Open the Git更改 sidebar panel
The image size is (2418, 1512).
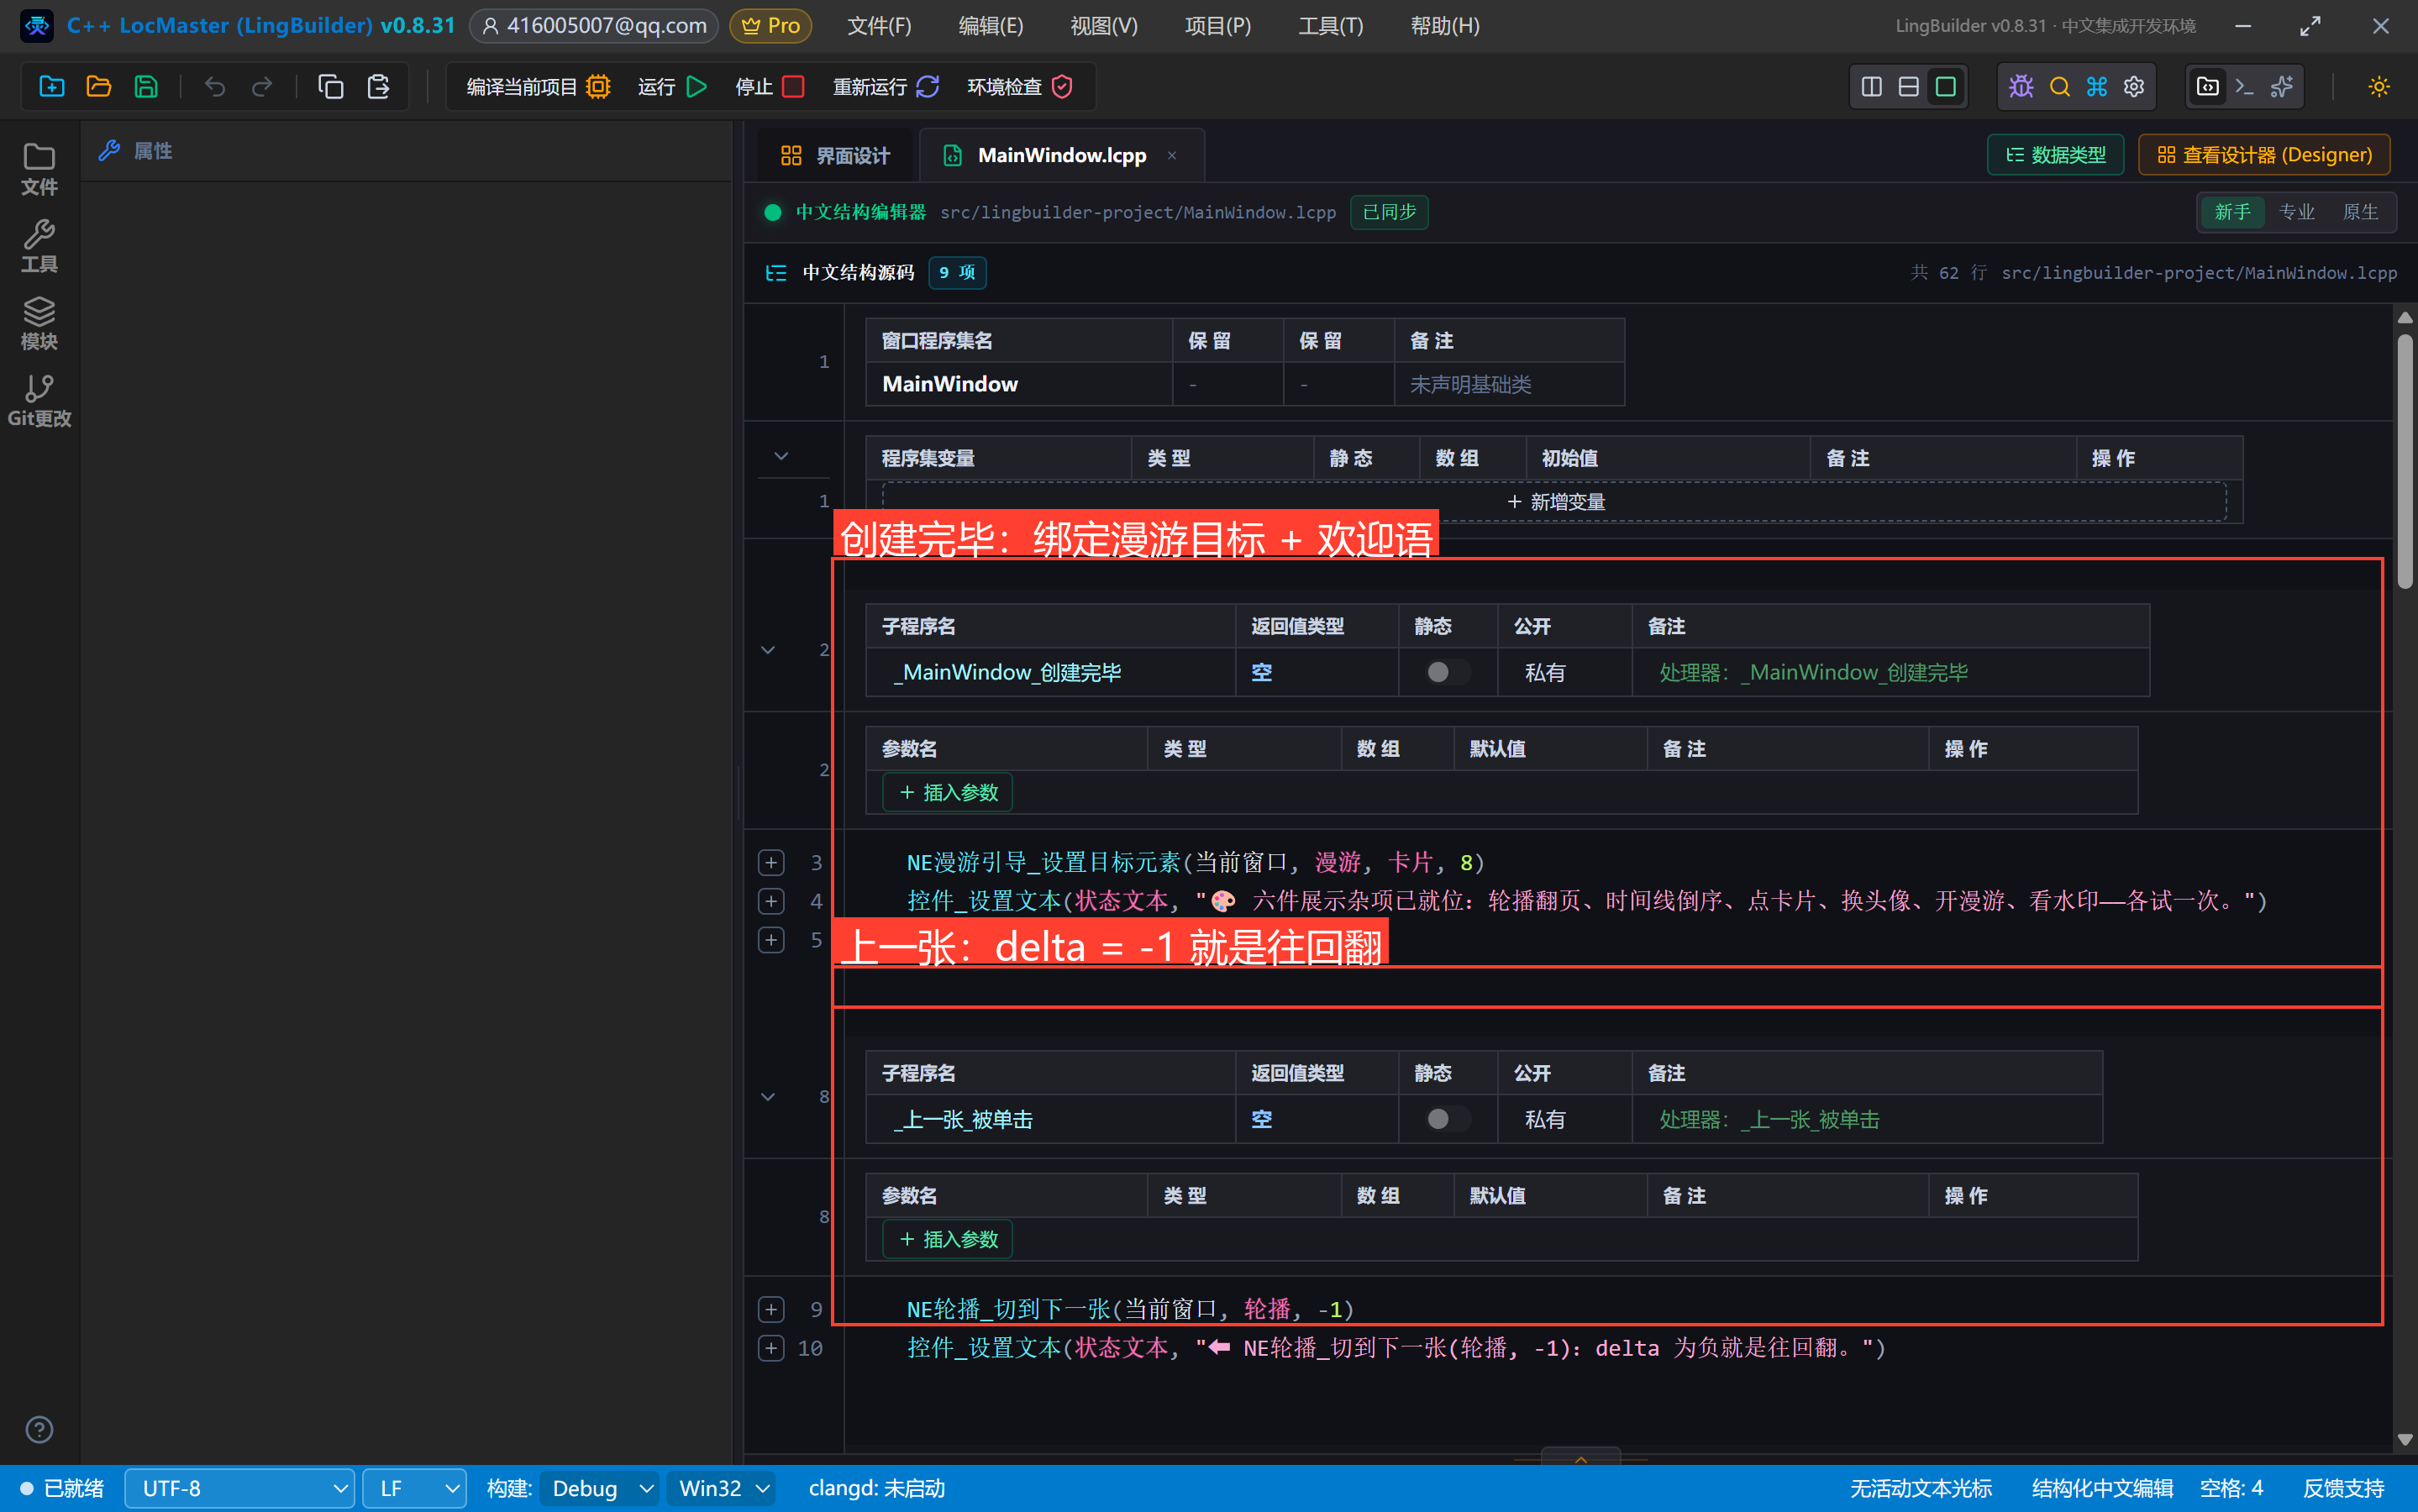point(39,401)
